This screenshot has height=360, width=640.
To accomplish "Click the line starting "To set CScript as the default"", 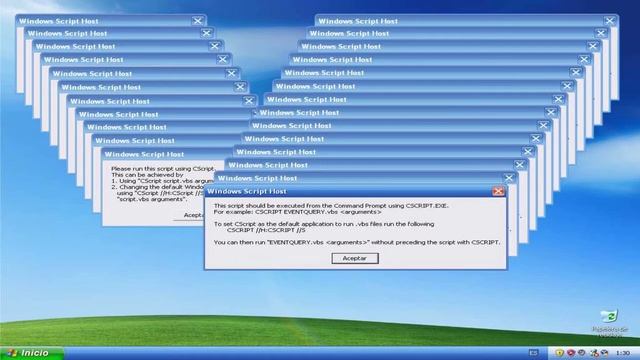I will [x=324, y=224].
